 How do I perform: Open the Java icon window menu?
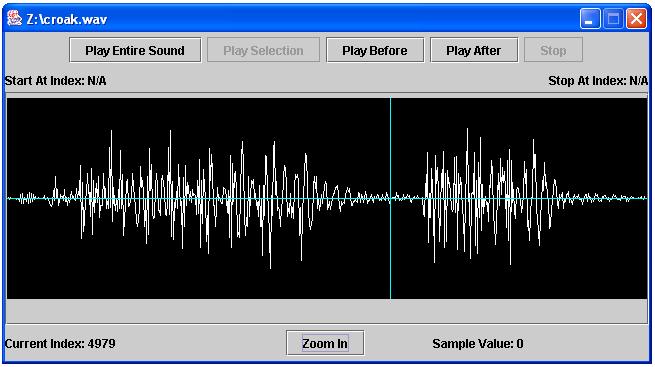click(14, 18)
